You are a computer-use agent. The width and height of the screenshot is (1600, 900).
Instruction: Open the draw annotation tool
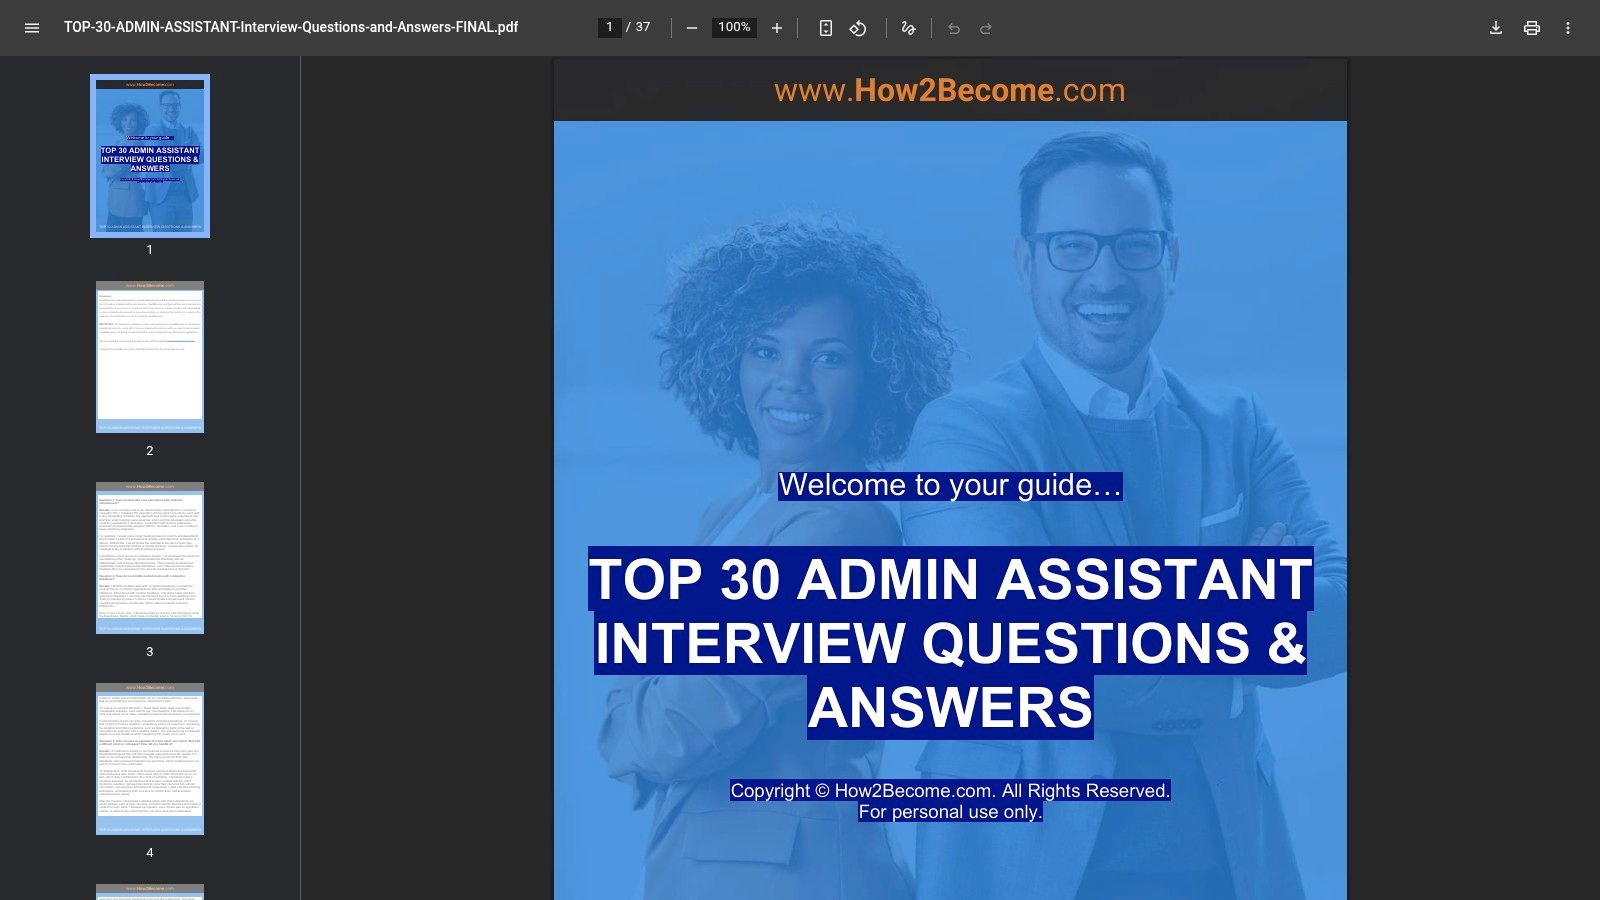tap(908, 28)
